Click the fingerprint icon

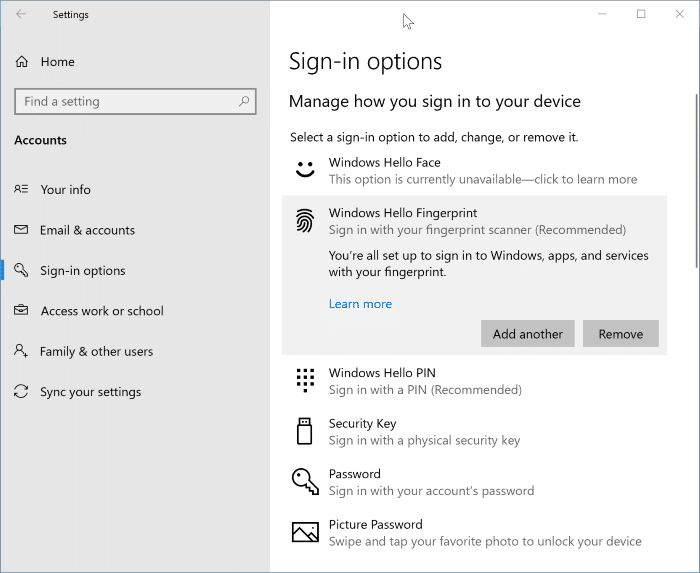coord(305,220)
